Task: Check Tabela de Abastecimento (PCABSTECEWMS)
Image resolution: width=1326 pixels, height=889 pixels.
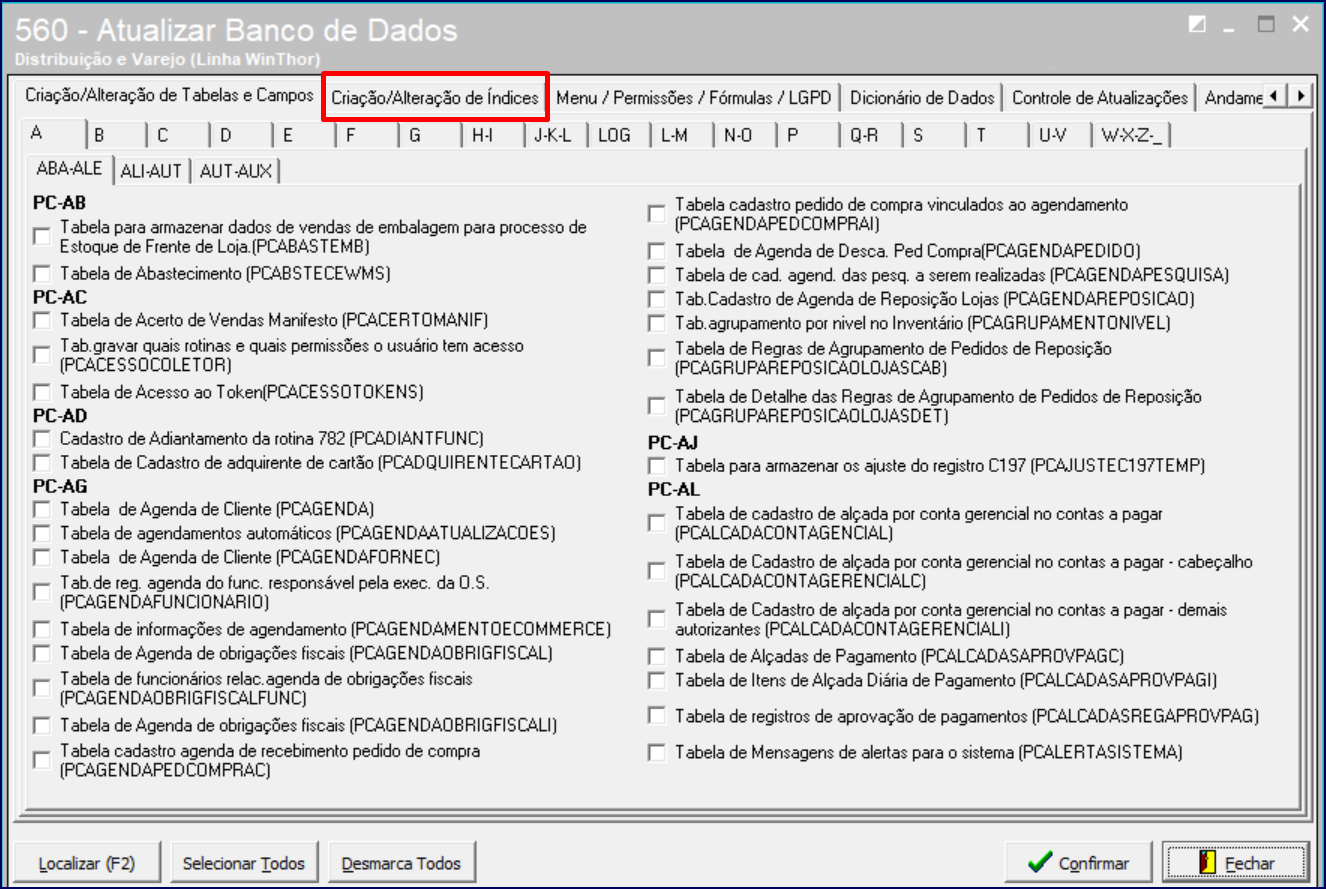Action: [x=41, y=273]
